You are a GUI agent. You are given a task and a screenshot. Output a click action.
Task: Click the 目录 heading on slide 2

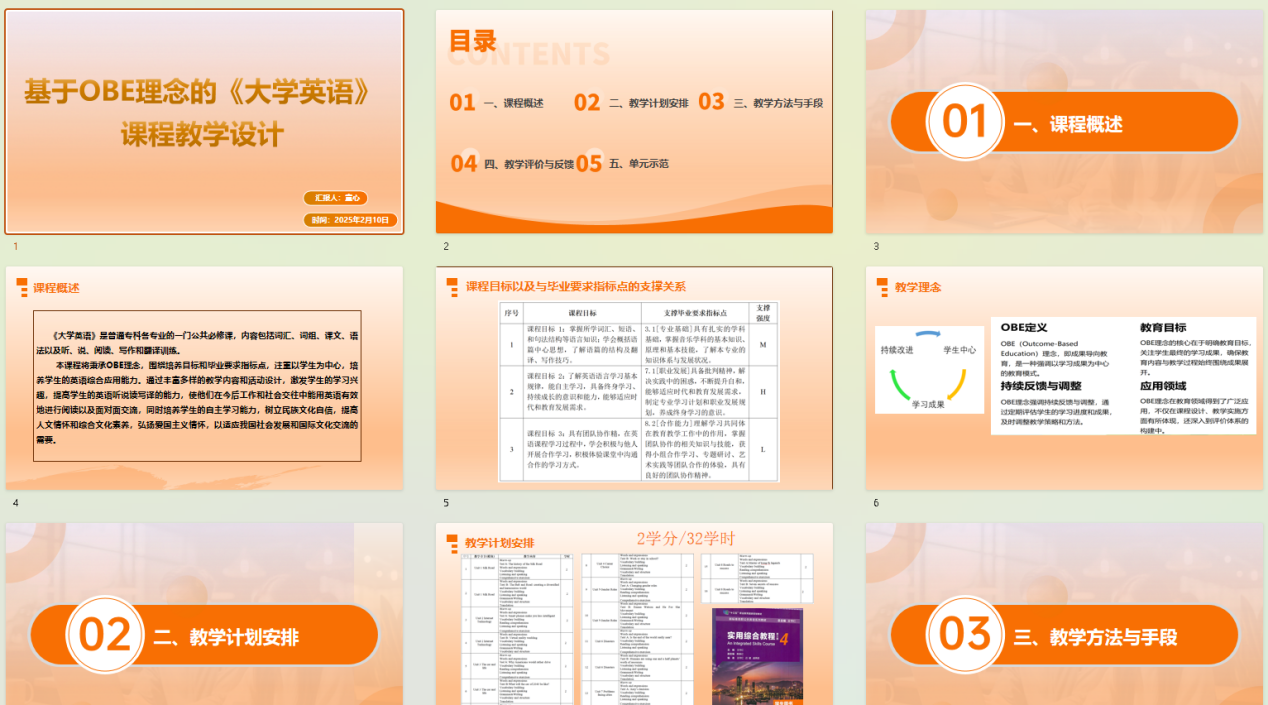pos(473,41)
